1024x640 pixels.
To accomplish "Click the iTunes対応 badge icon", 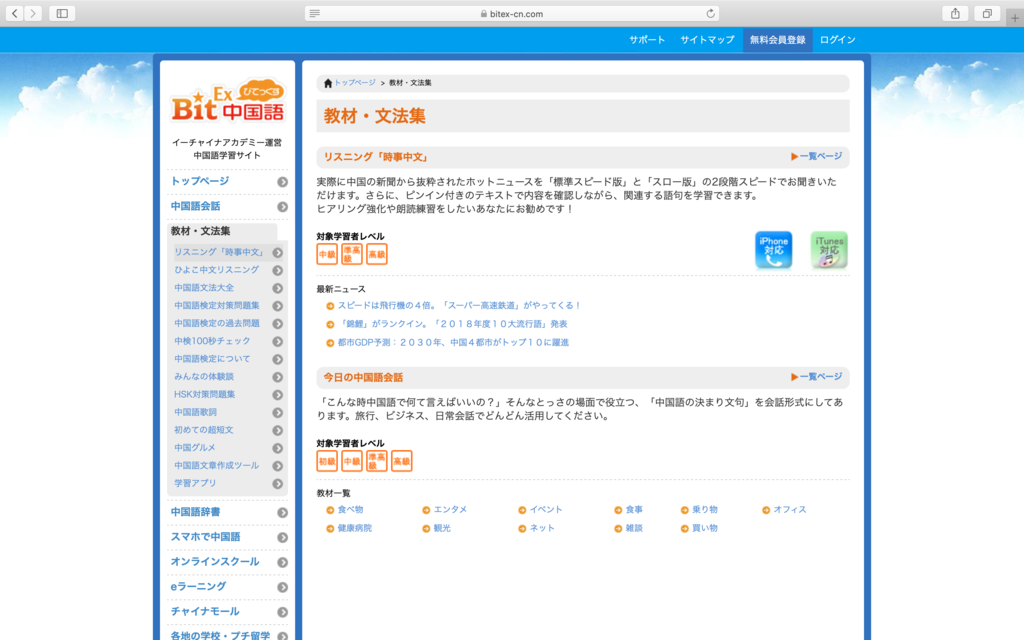I will [829, 249].
